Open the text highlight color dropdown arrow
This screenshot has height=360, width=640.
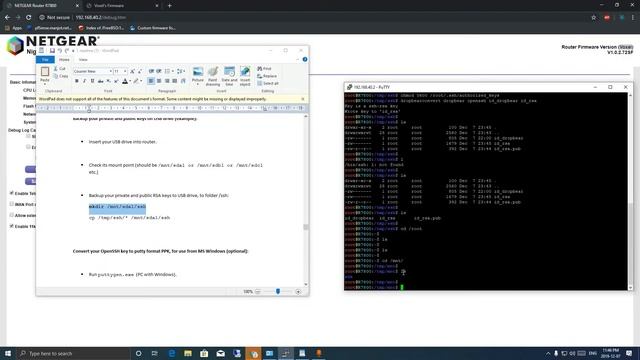(141, 81)
